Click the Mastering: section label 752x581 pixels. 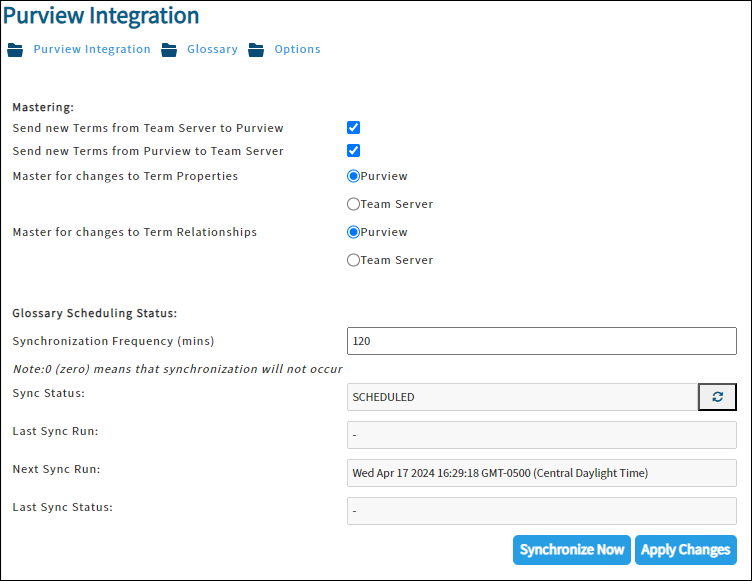click(43, 107)
